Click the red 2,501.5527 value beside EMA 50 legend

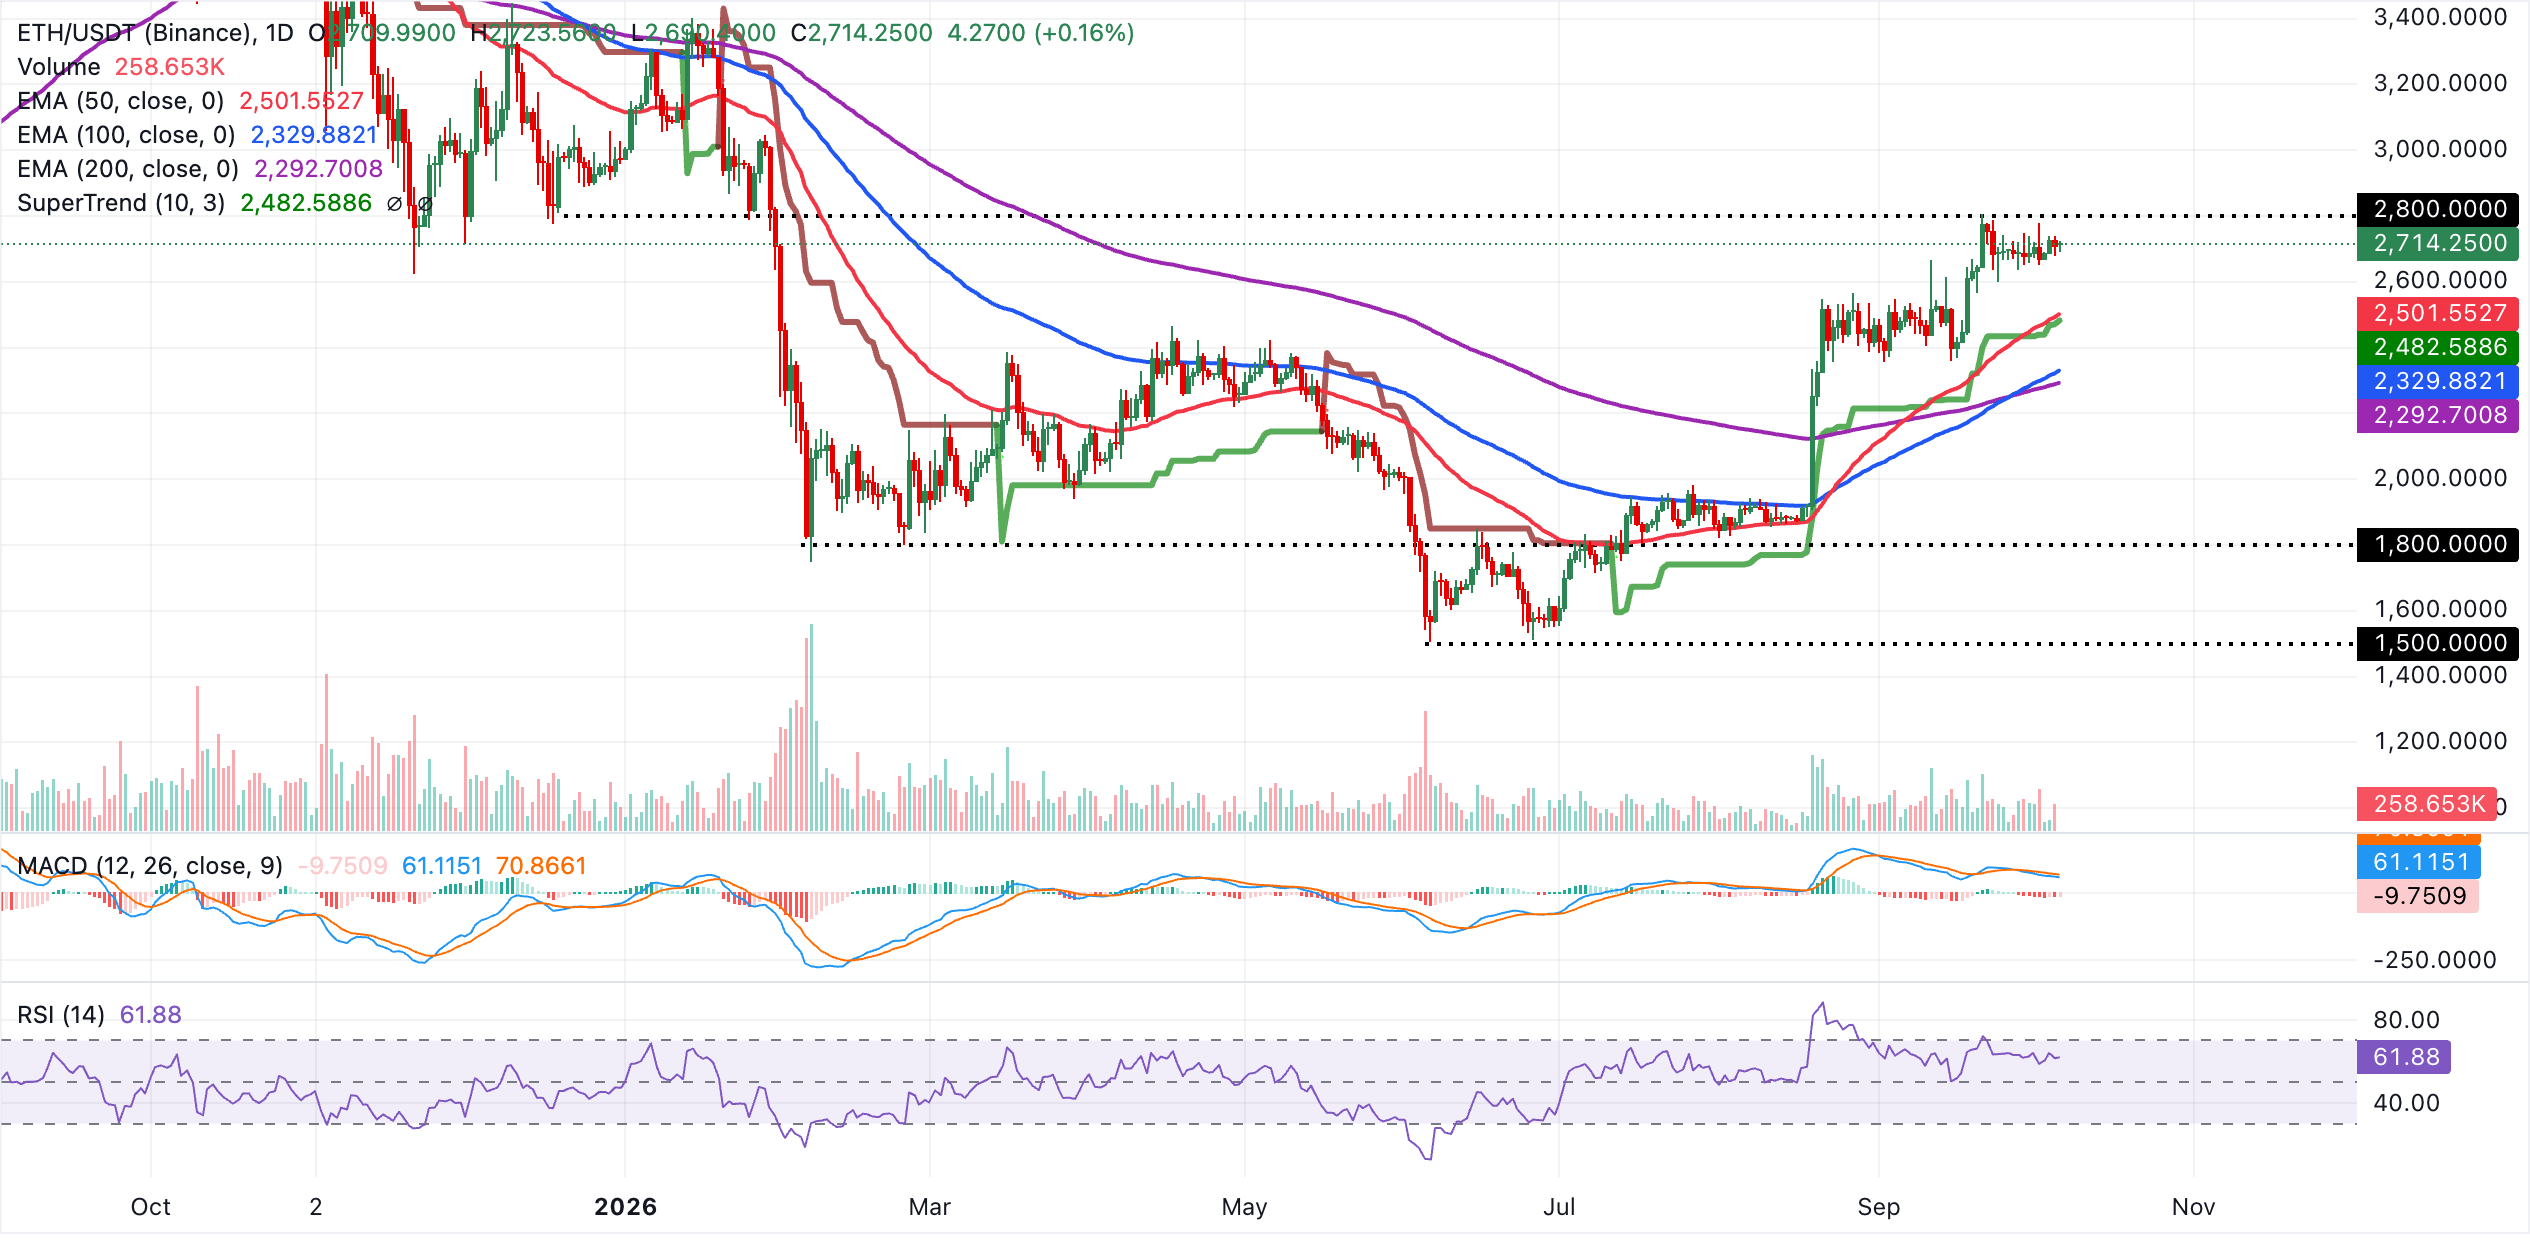click(x=301, y=101)
